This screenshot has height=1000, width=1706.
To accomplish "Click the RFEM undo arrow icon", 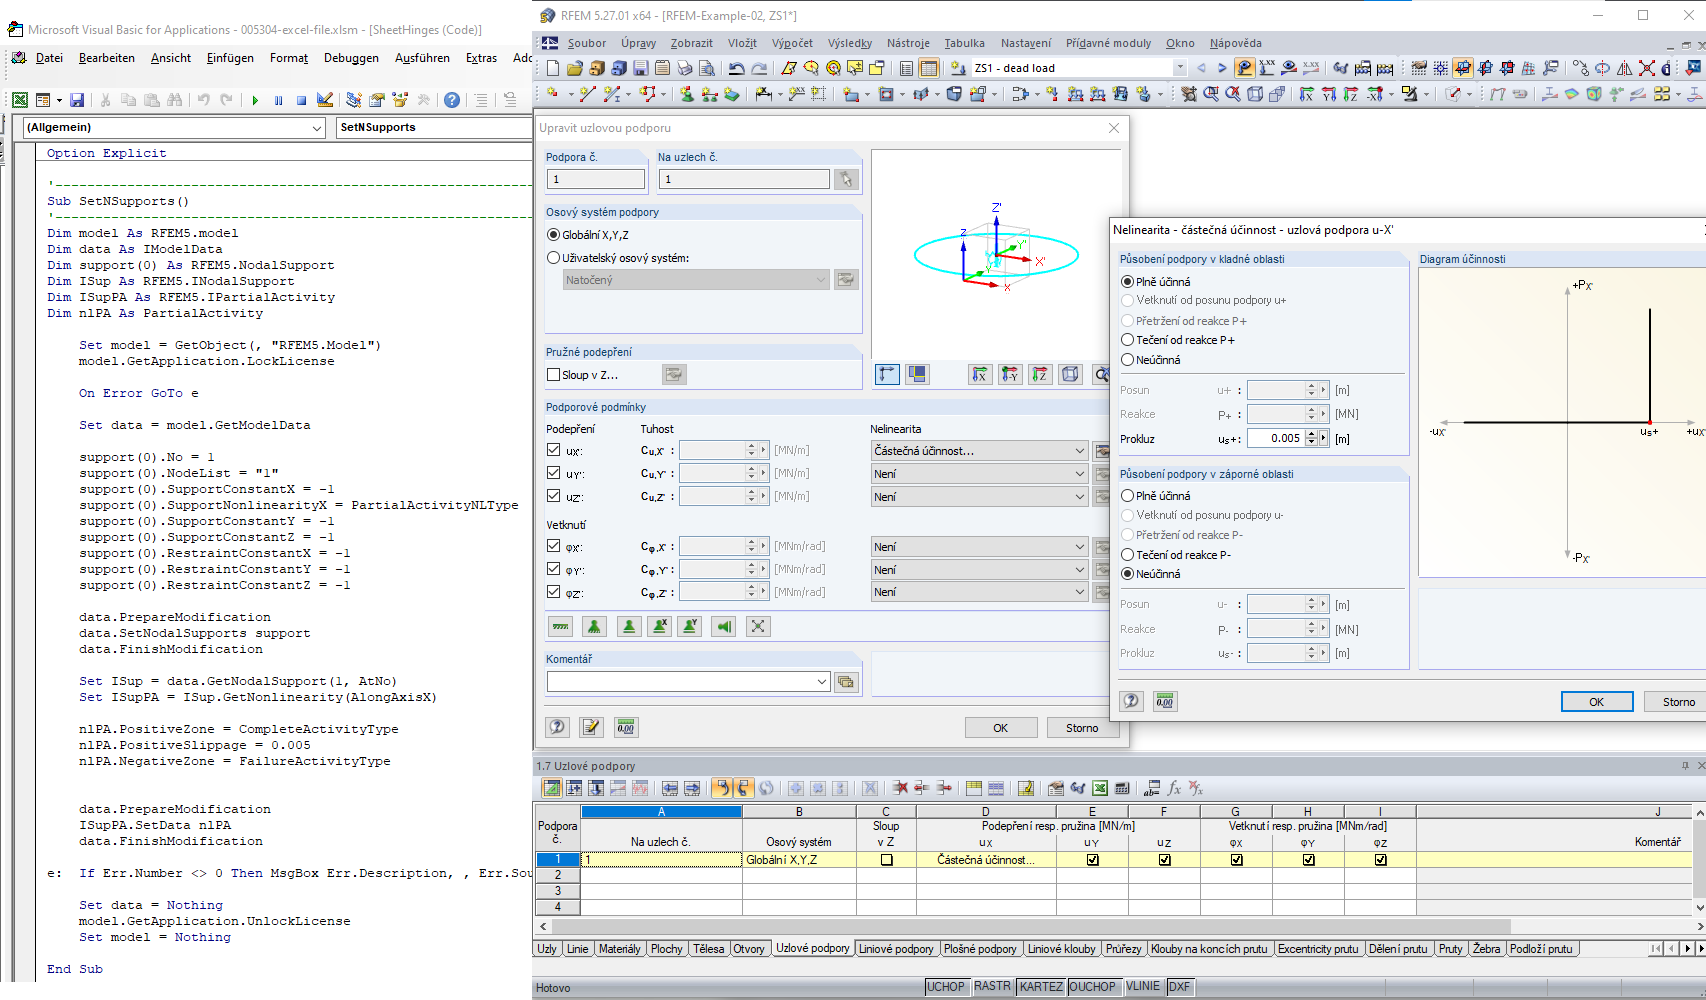I will tap(737, 68).
